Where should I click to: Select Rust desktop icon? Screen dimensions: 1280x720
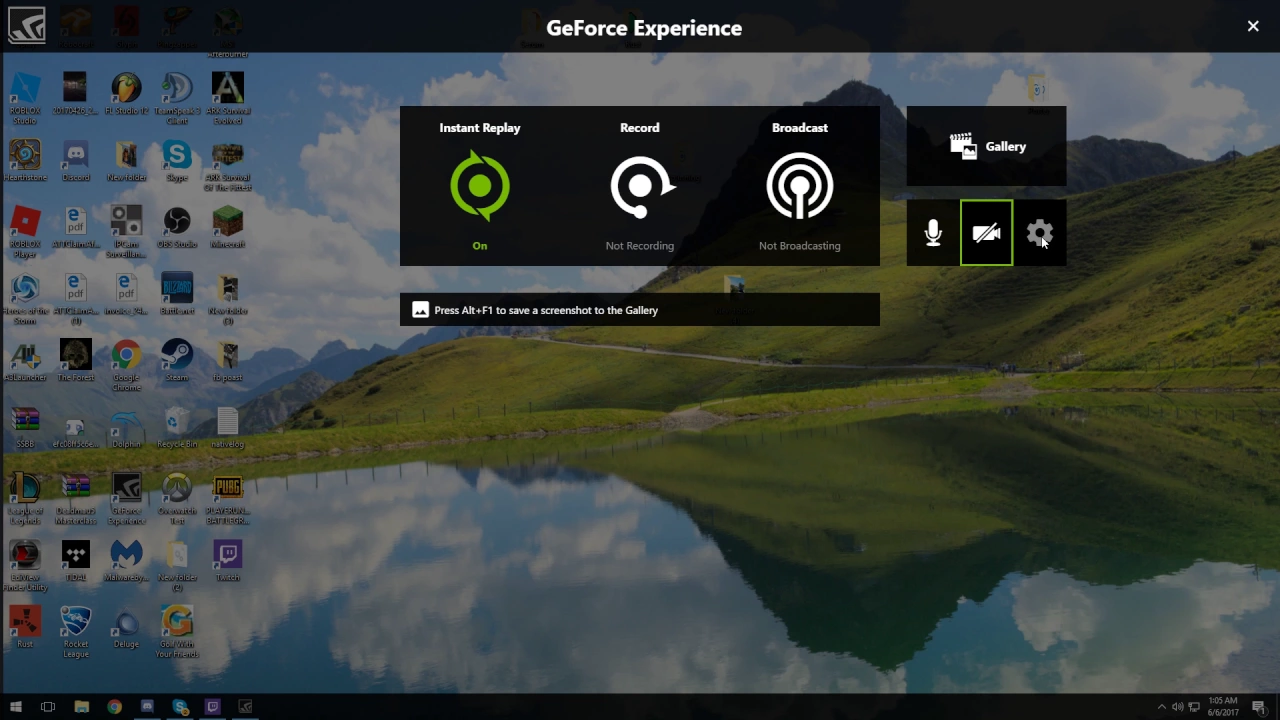(x=25, y=627)
